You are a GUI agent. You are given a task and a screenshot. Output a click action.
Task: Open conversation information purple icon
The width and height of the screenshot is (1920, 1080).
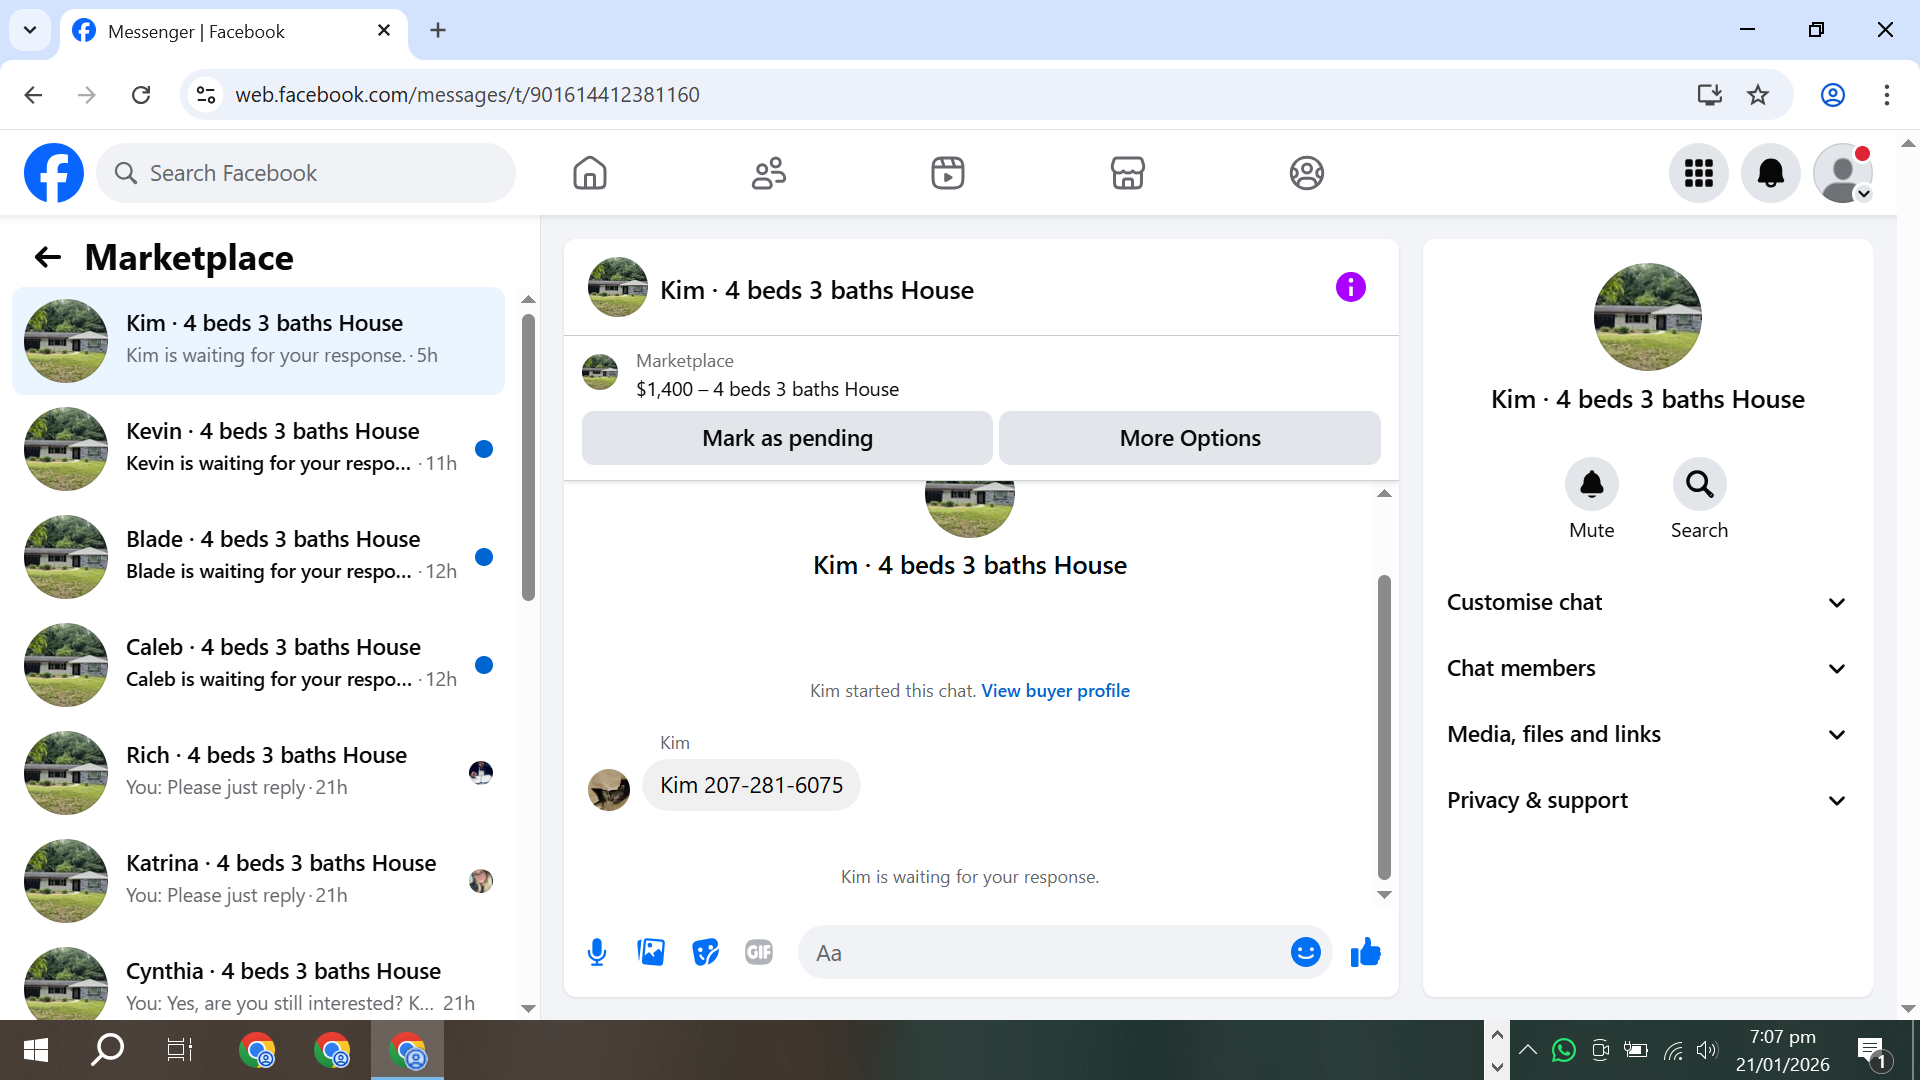pyautogui.click(x=1350, y=288)
